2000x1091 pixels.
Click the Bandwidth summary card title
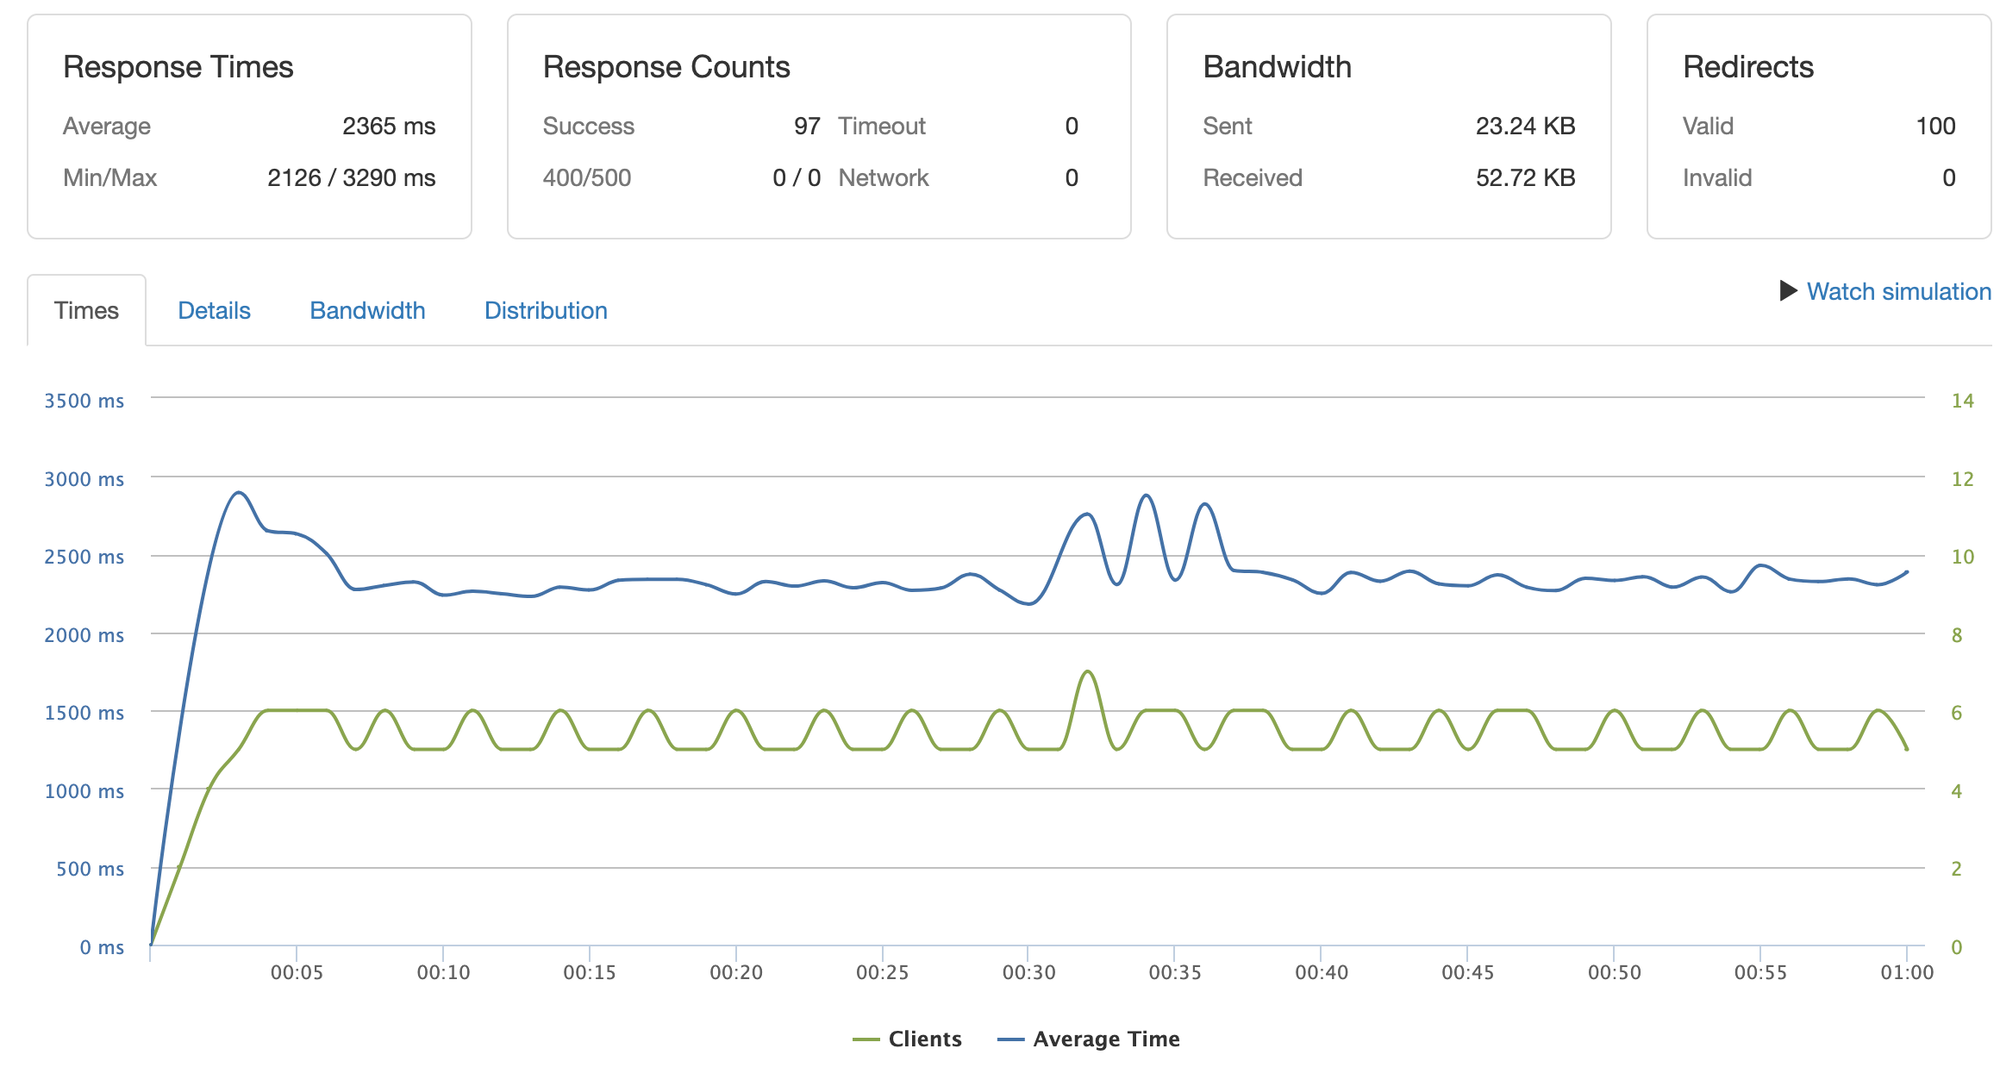pos(1276,67)
